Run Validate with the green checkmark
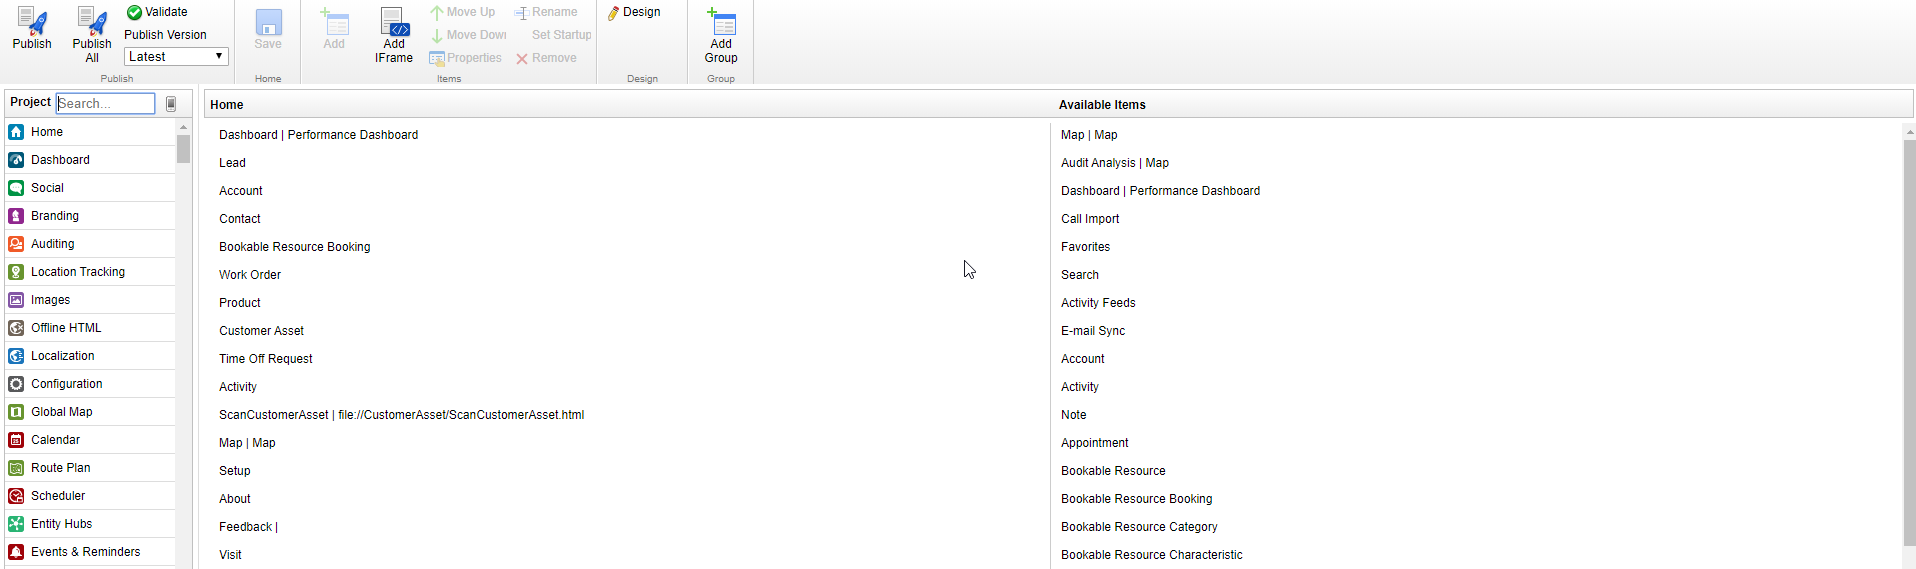Viewport: 1916px width, 569px height. [x=157, y=12]
